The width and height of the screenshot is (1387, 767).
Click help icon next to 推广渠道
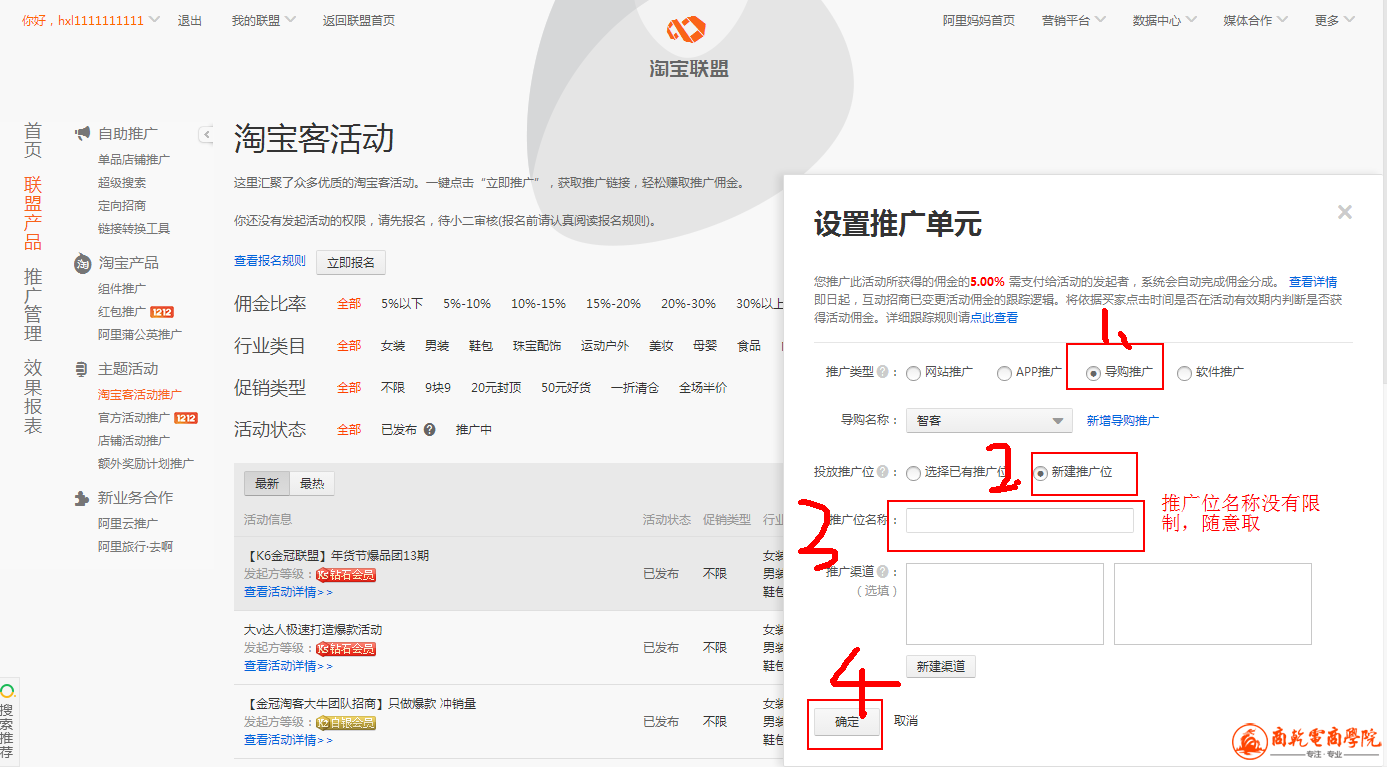coord(883,572)
